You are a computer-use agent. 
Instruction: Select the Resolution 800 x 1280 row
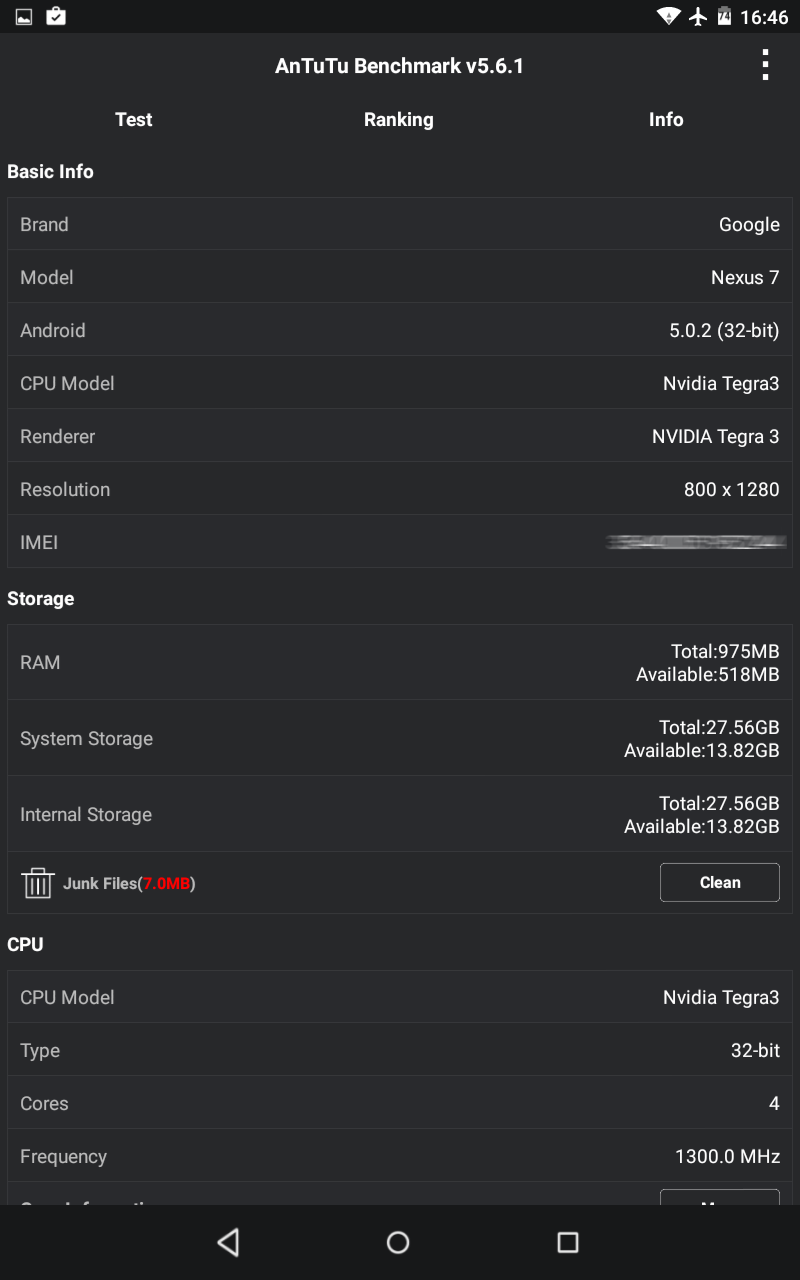[400, 489]
